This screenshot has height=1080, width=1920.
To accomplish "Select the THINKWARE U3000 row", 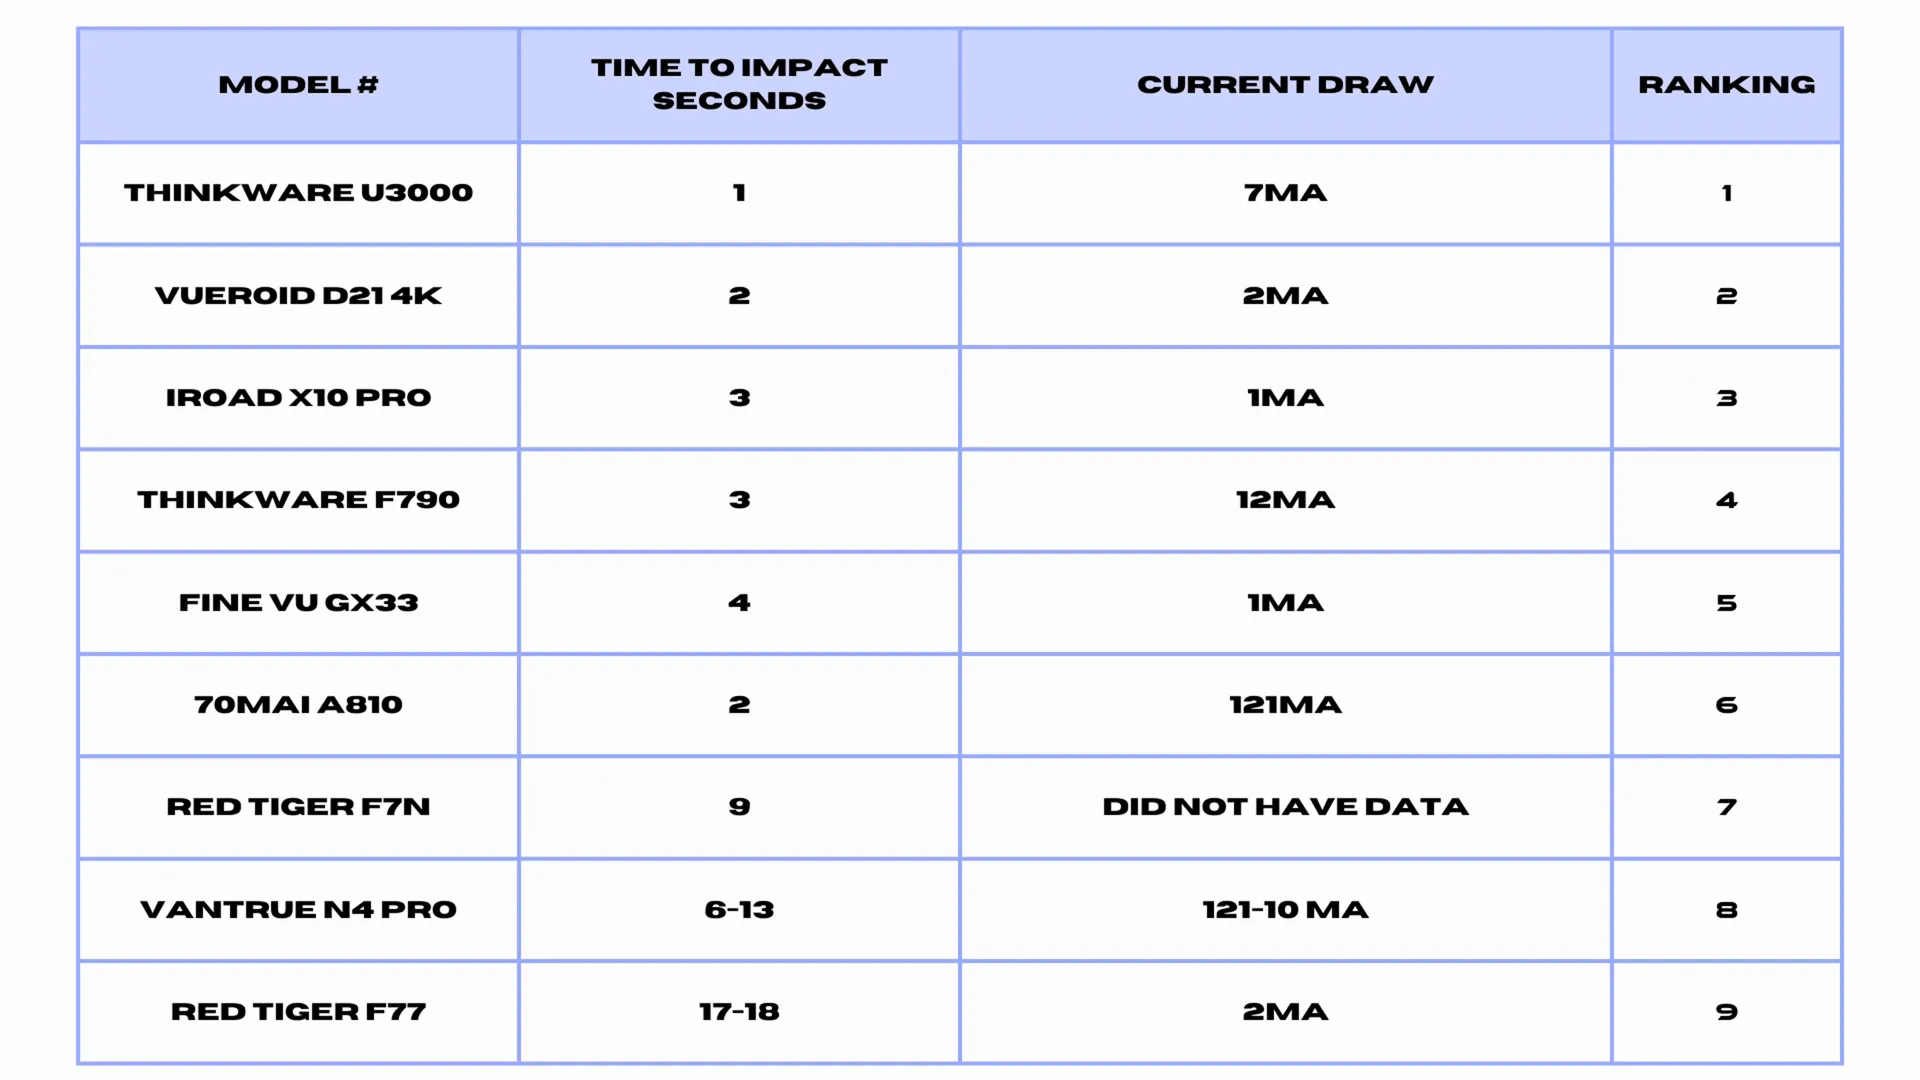I will tap(960, 193).
